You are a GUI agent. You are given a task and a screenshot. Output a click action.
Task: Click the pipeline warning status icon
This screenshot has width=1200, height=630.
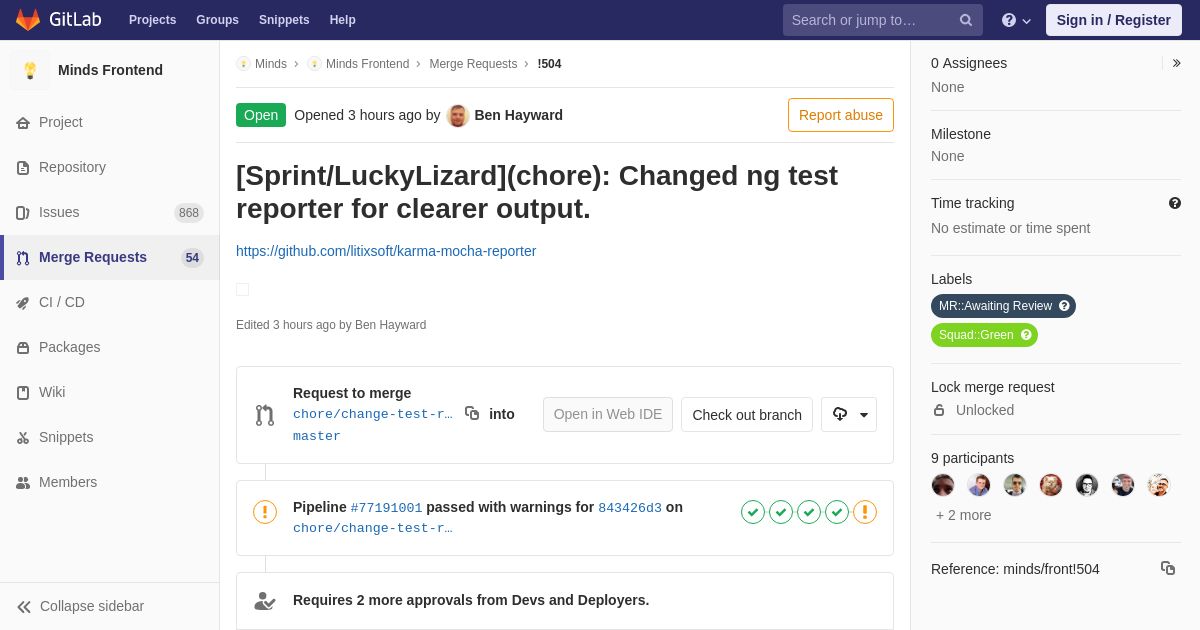click(x=265, y=512)
